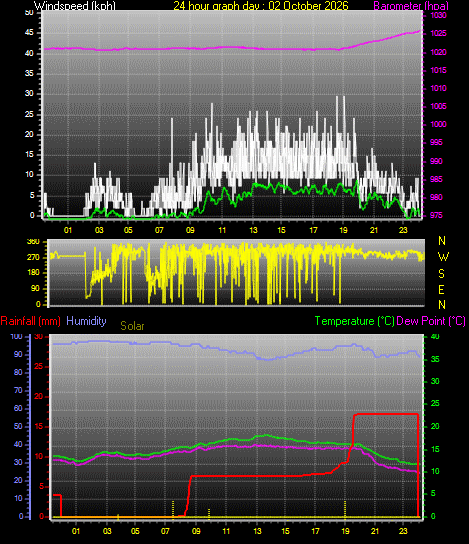469x544 pixels.
Task: Click the blue 'Humidity' legend label
Action: 86,321
